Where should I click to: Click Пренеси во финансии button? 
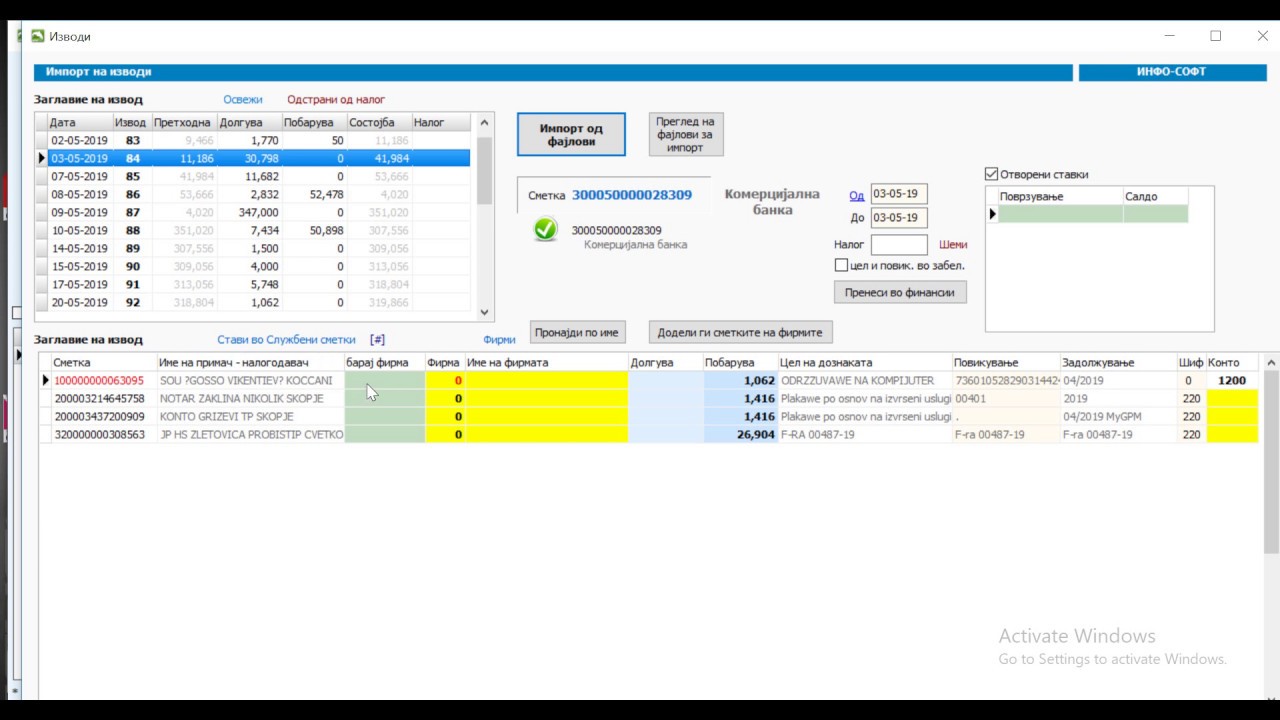click(x=900, y=293)
